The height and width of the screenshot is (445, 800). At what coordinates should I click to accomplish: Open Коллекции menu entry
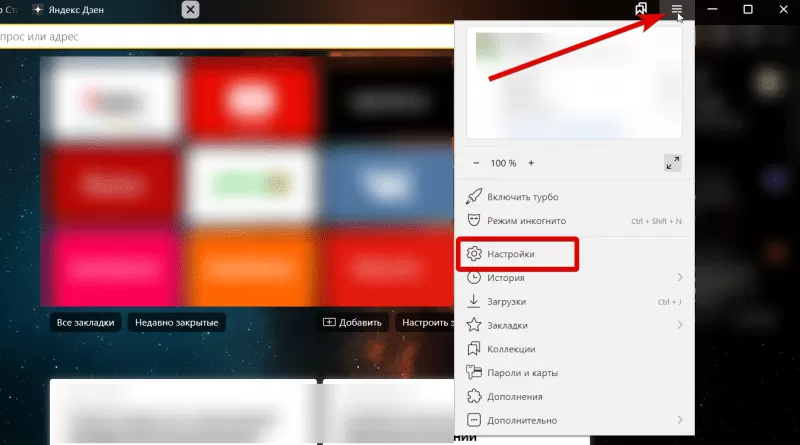[574, 349]
